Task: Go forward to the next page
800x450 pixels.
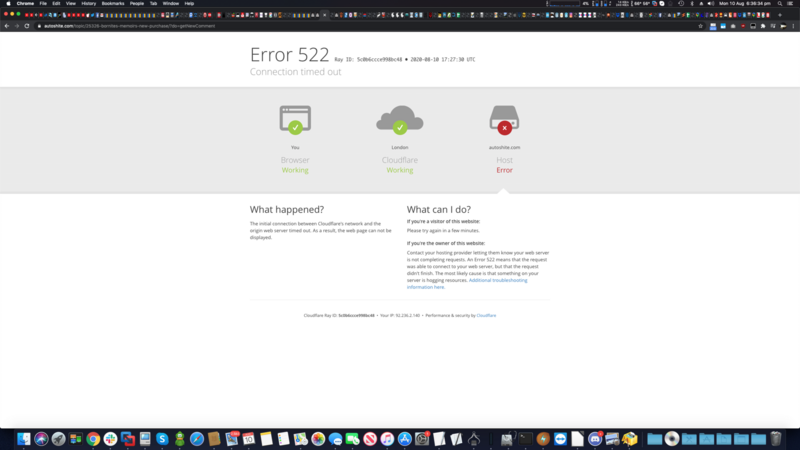Action: pyautogui.click(x=16, y=26)
